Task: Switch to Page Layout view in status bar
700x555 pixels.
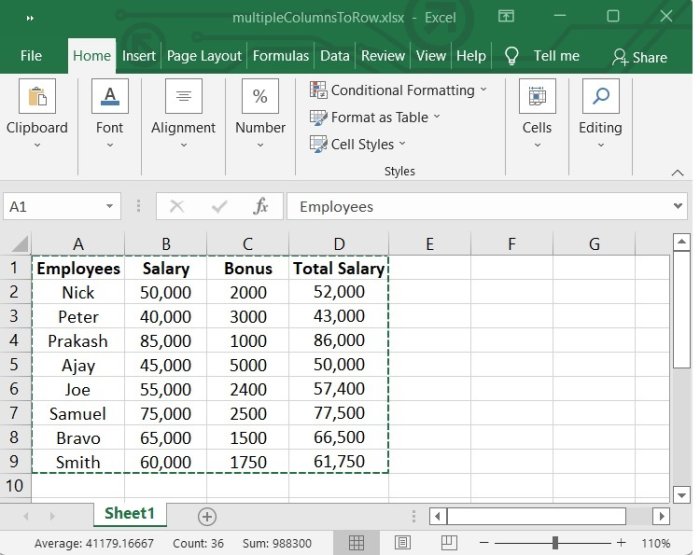Action: click(x=402, y=543)
